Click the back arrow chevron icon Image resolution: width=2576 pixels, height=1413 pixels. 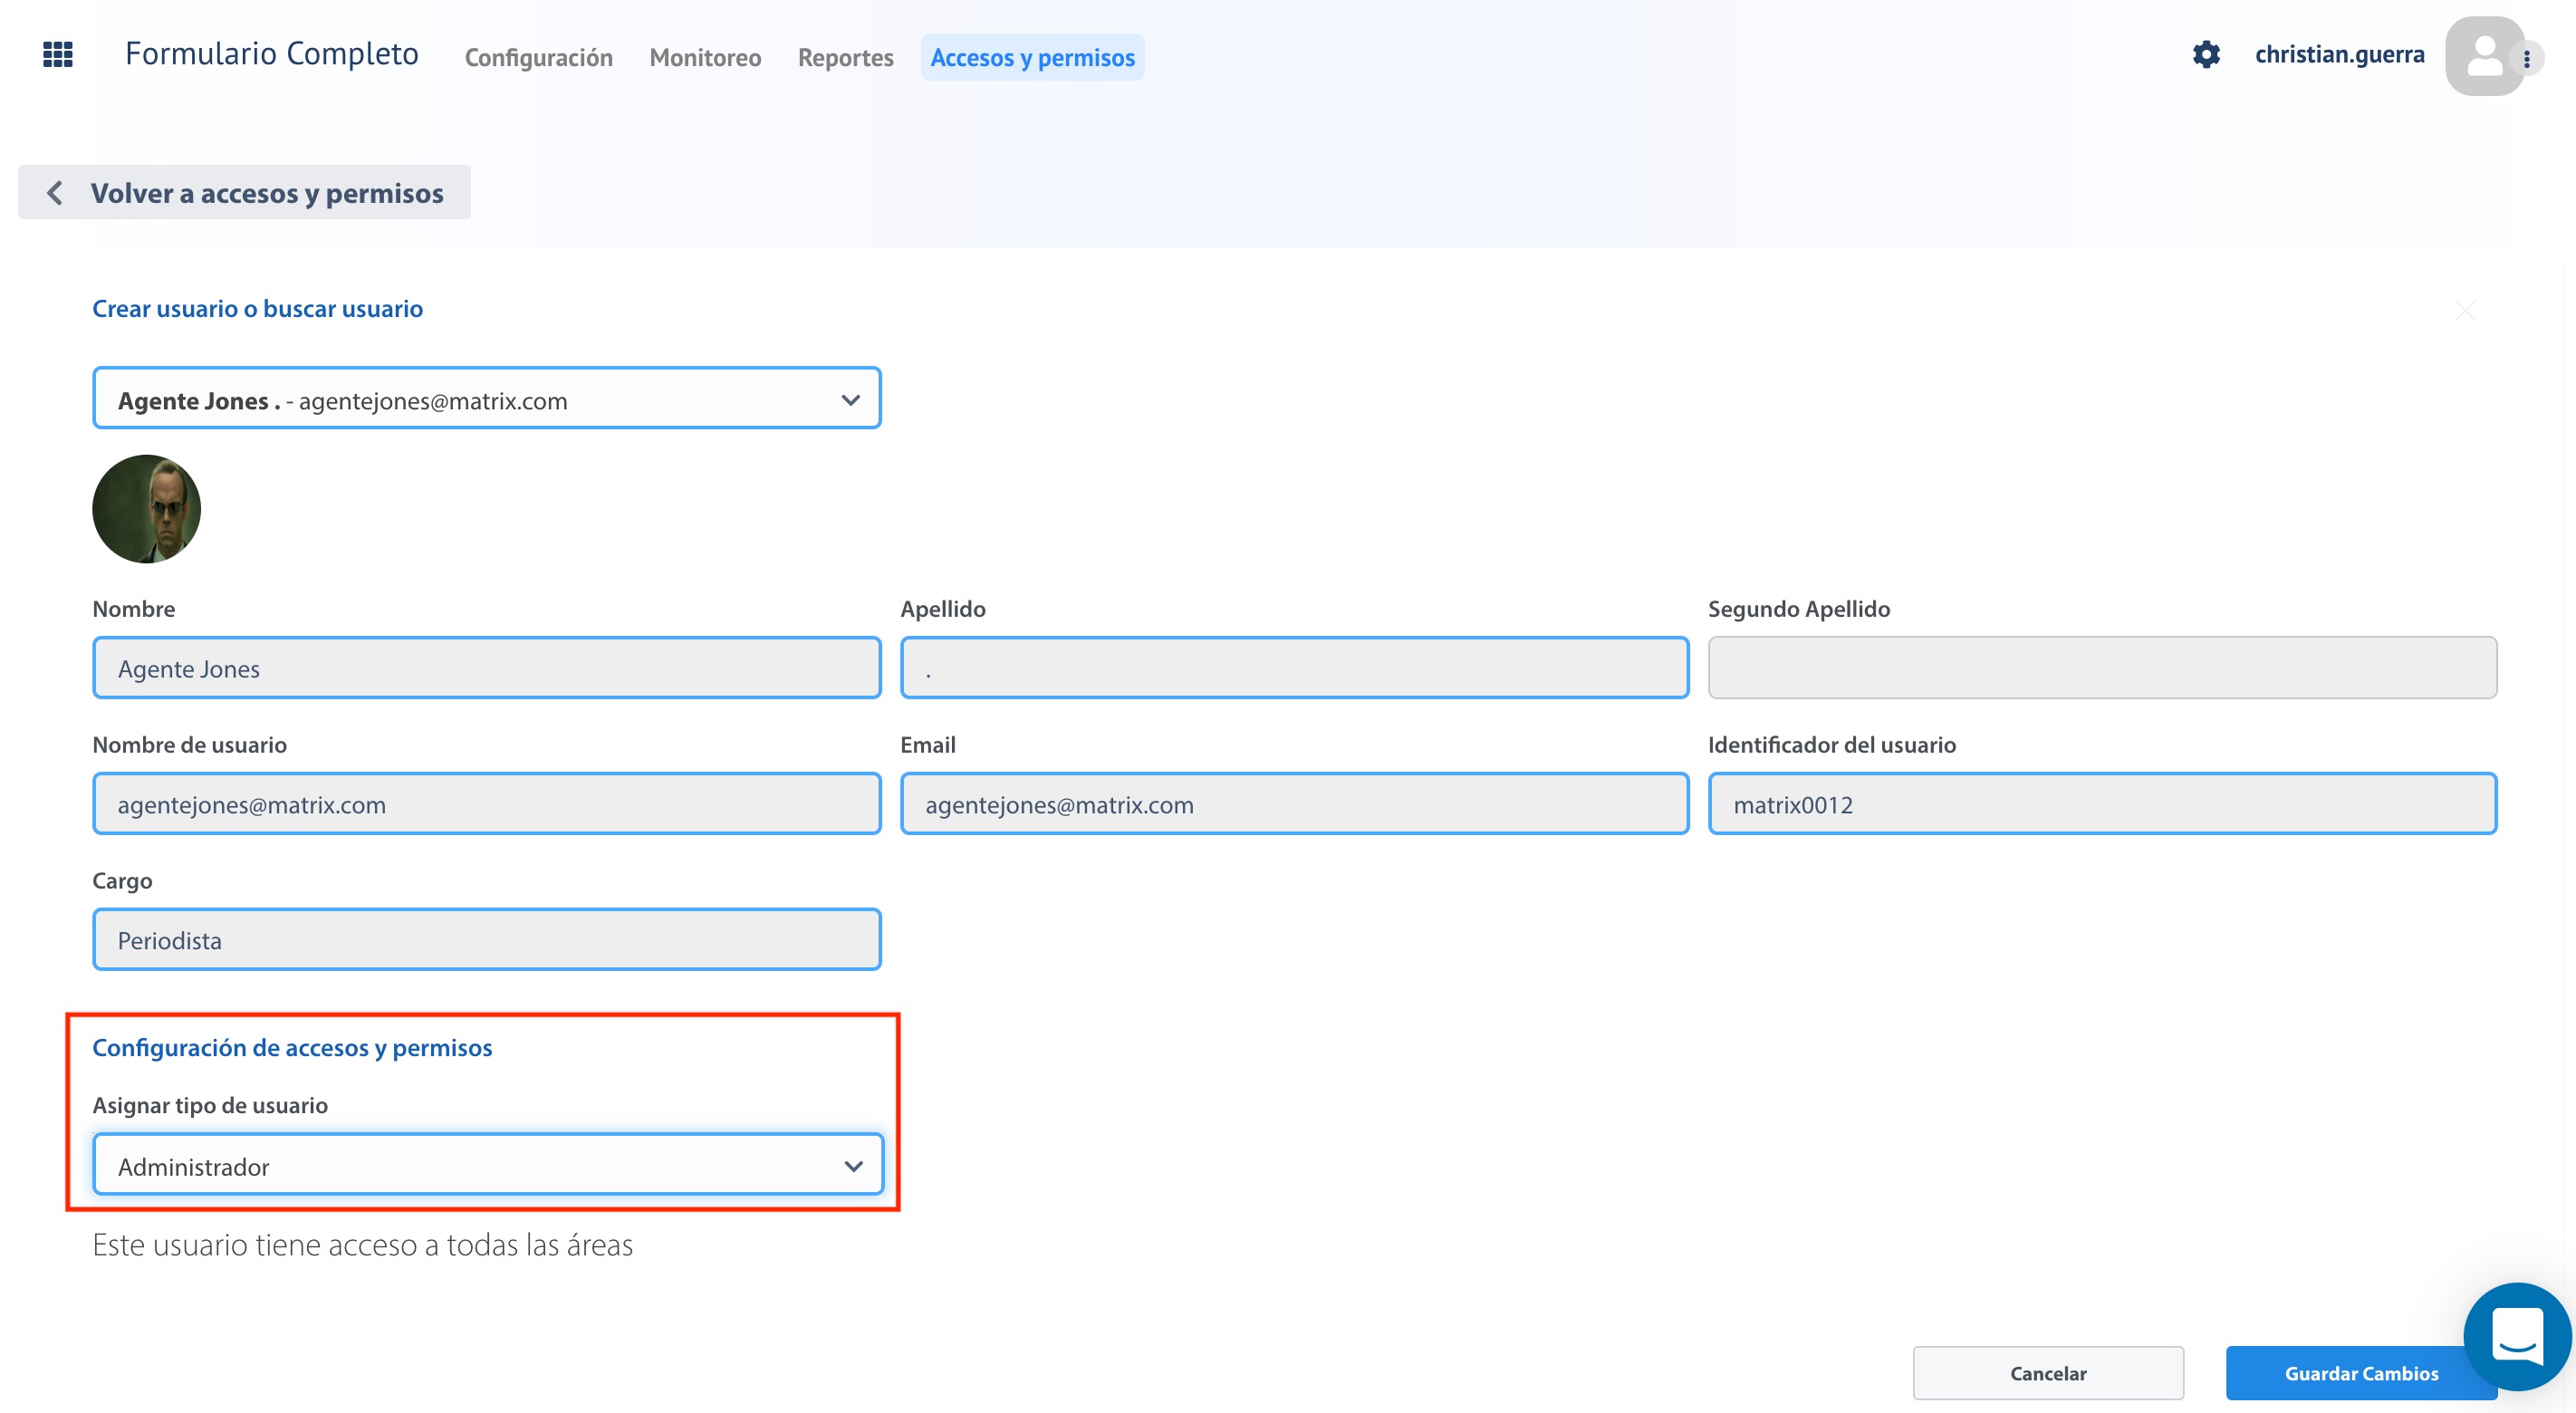[x=56, y=193]
